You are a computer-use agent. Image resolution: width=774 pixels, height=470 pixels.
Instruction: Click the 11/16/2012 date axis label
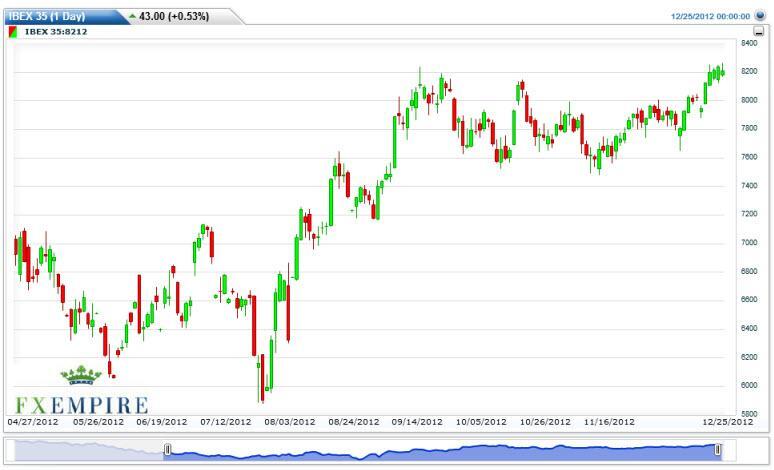pos(610,423)
